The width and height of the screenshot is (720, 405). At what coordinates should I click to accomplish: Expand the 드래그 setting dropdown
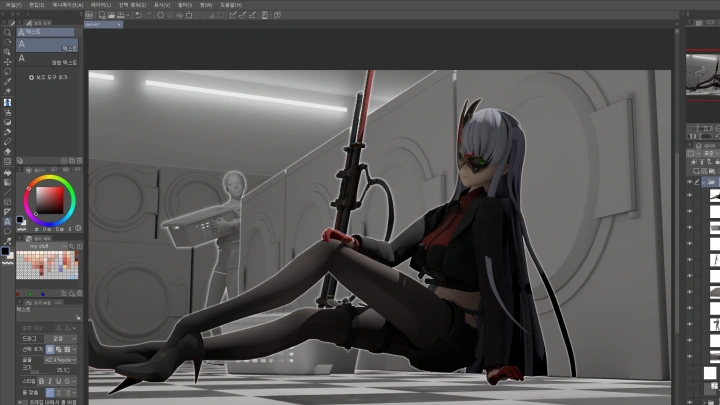point(58,338)
